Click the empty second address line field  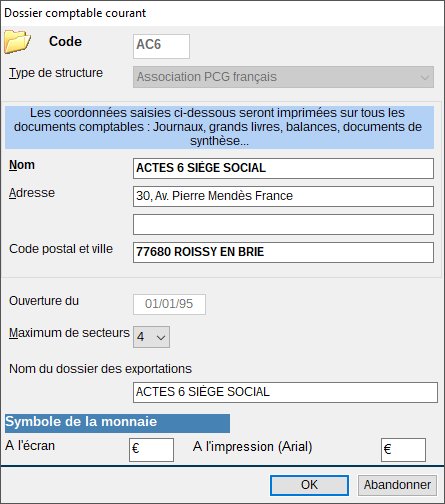(x=283, y=224)
